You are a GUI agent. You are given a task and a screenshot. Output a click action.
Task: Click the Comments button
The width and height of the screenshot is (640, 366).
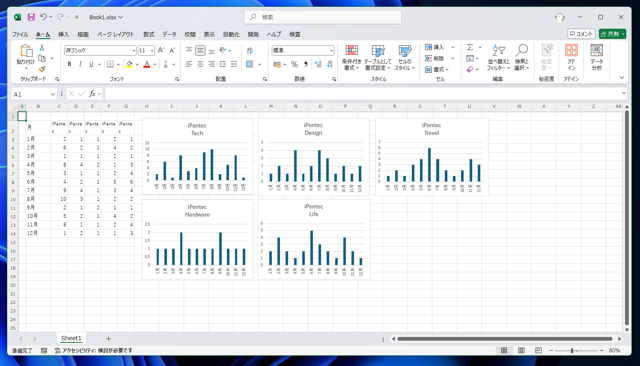coord(581,34)
